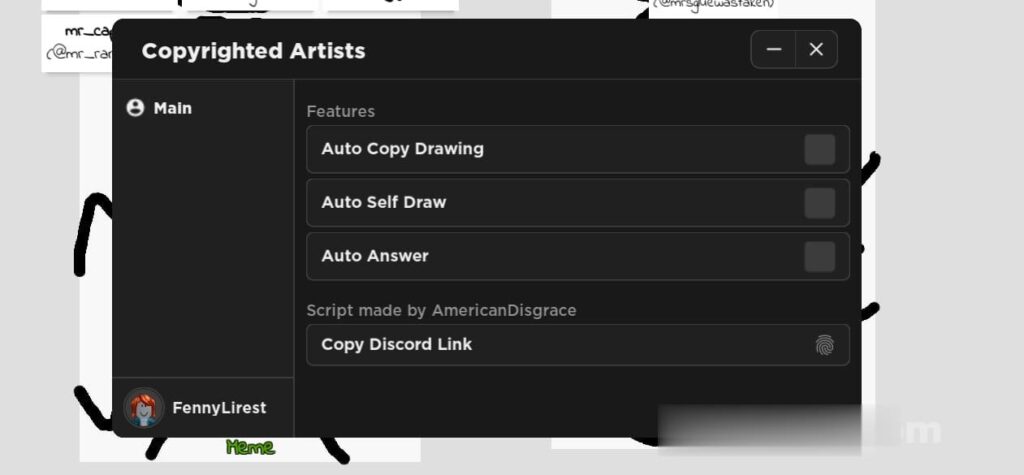Enable the Auto Copy Drawing checkbox
1024x475 pixels.
tap(819, 150)
